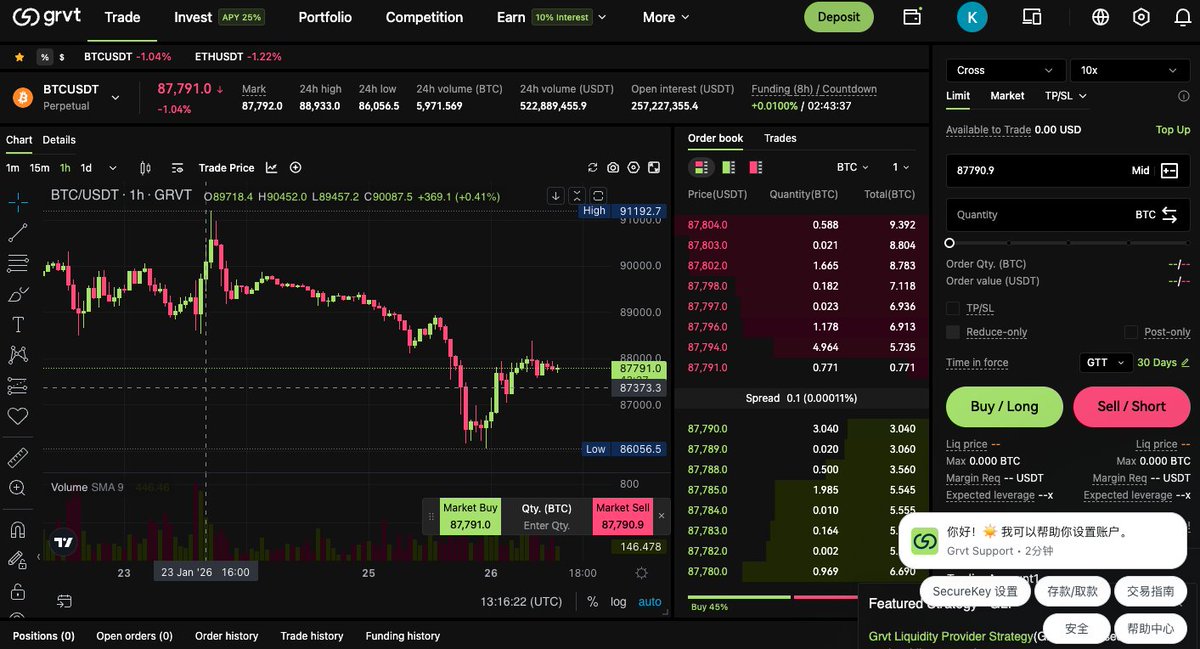Open the wallet icon in header
This screenshot has width=1200, height=649.
[912, 17]
